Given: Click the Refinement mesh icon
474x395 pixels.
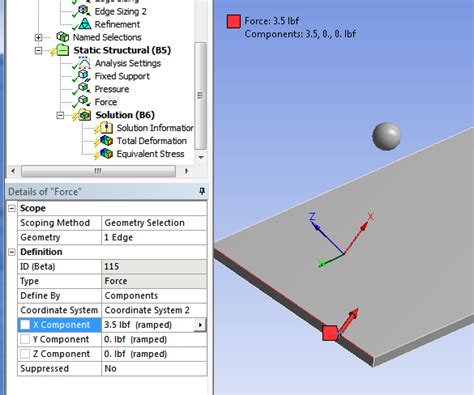Looking at the screenshot, I should click(x=85, y=24).
